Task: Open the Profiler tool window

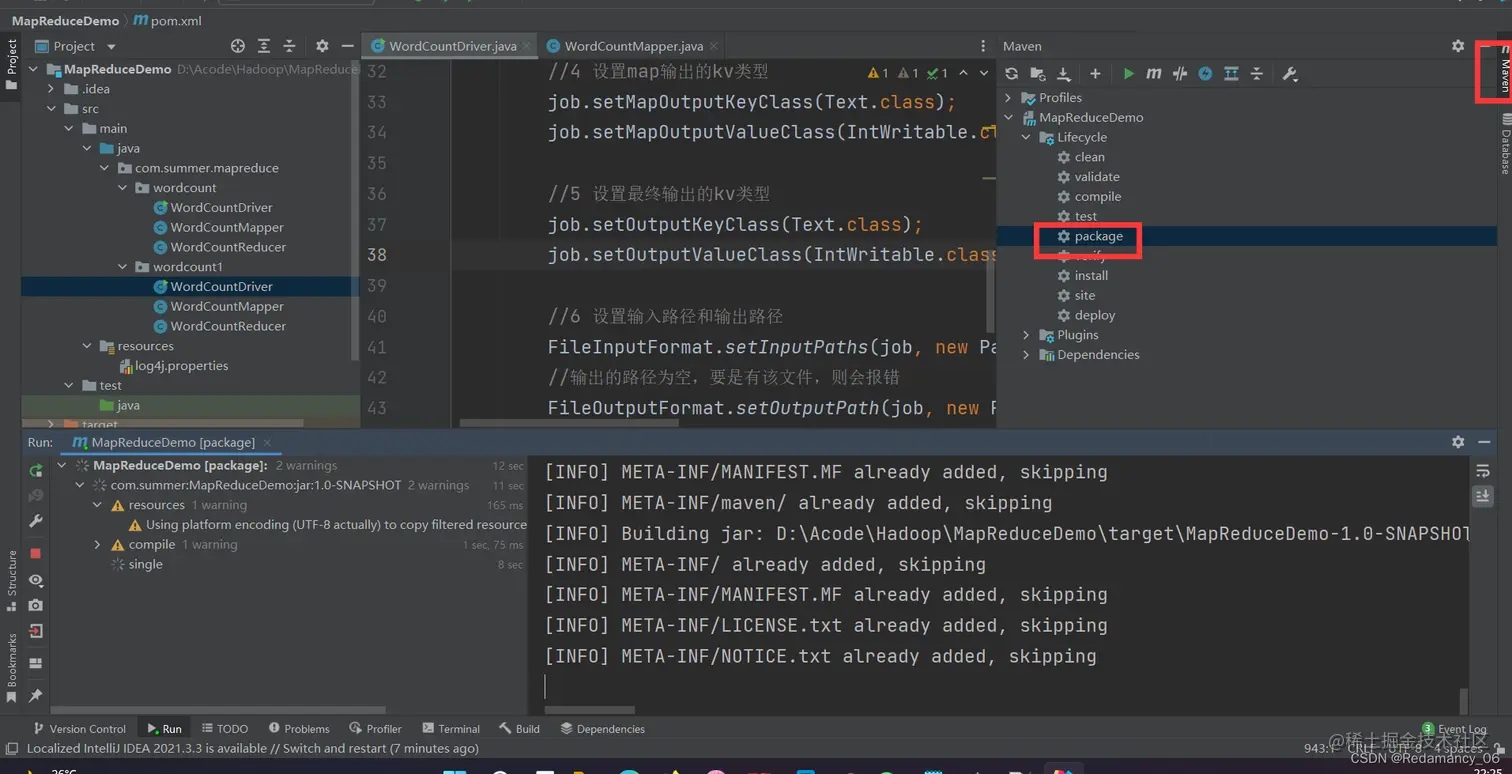Action: 375,729
